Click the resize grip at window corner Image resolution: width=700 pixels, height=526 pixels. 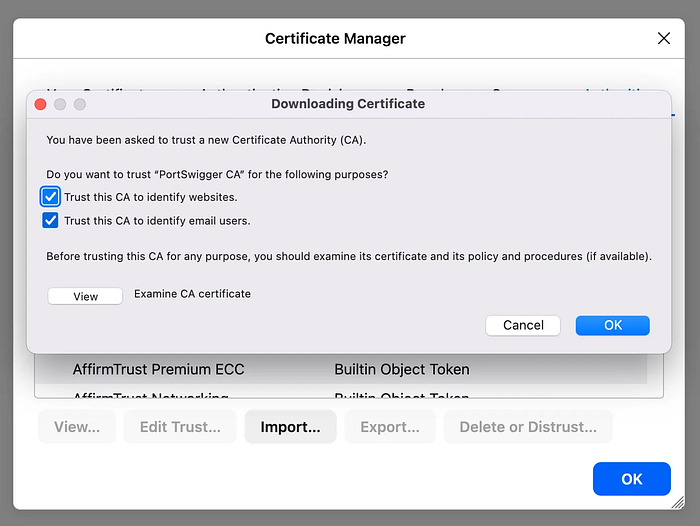coord(678,502)
